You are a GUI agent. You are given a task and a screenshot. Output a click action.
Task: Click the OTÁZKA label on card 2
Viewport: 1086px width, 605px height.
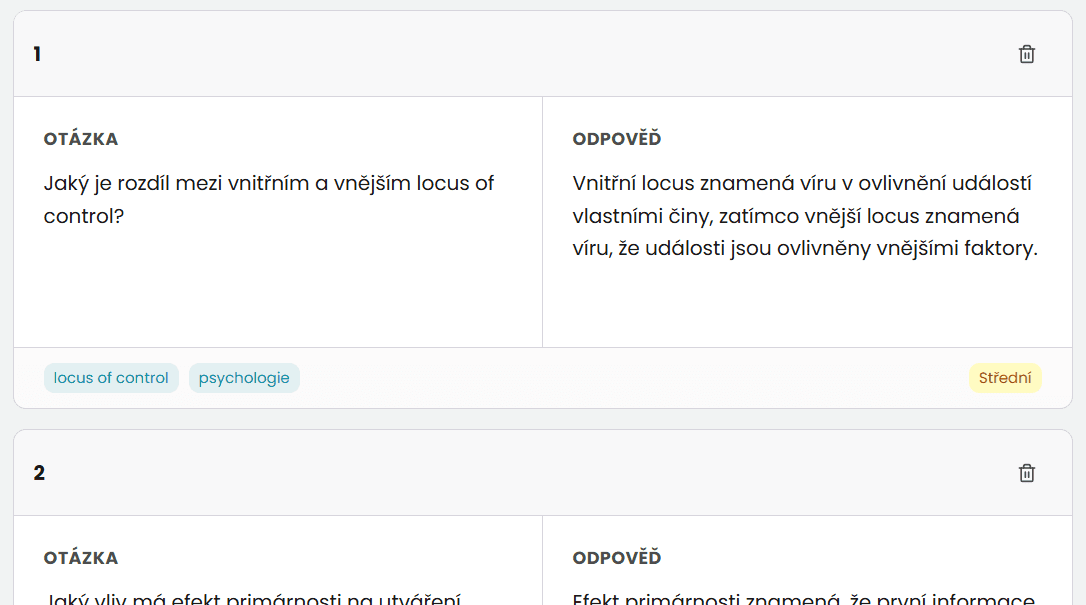pyautogui.click(x=80, y=557)
